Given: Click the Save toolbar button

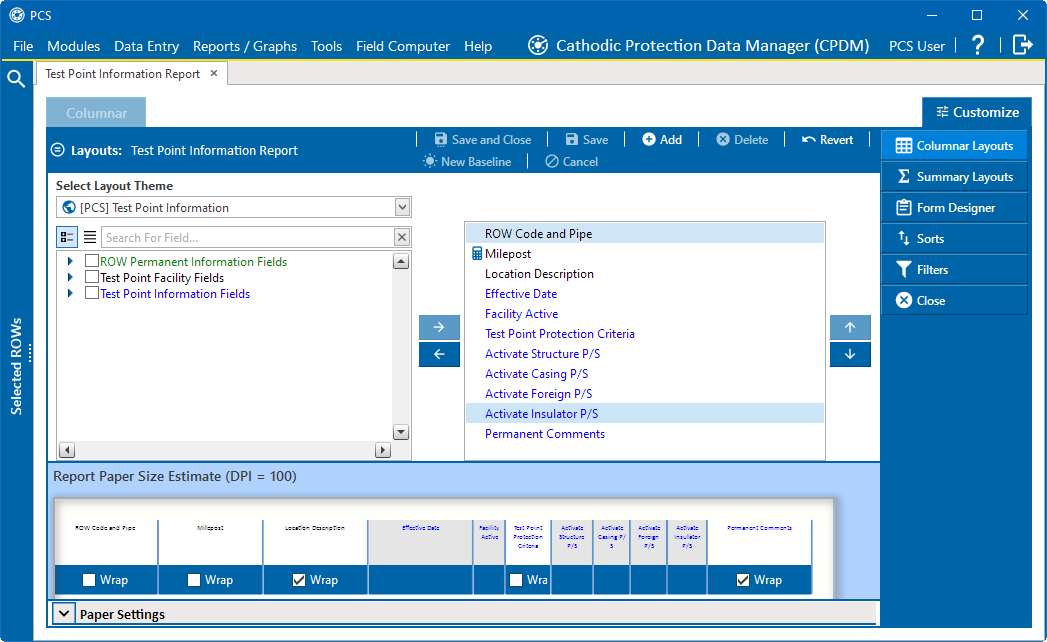Looking at the screenshot, I should tap(586, 140).
